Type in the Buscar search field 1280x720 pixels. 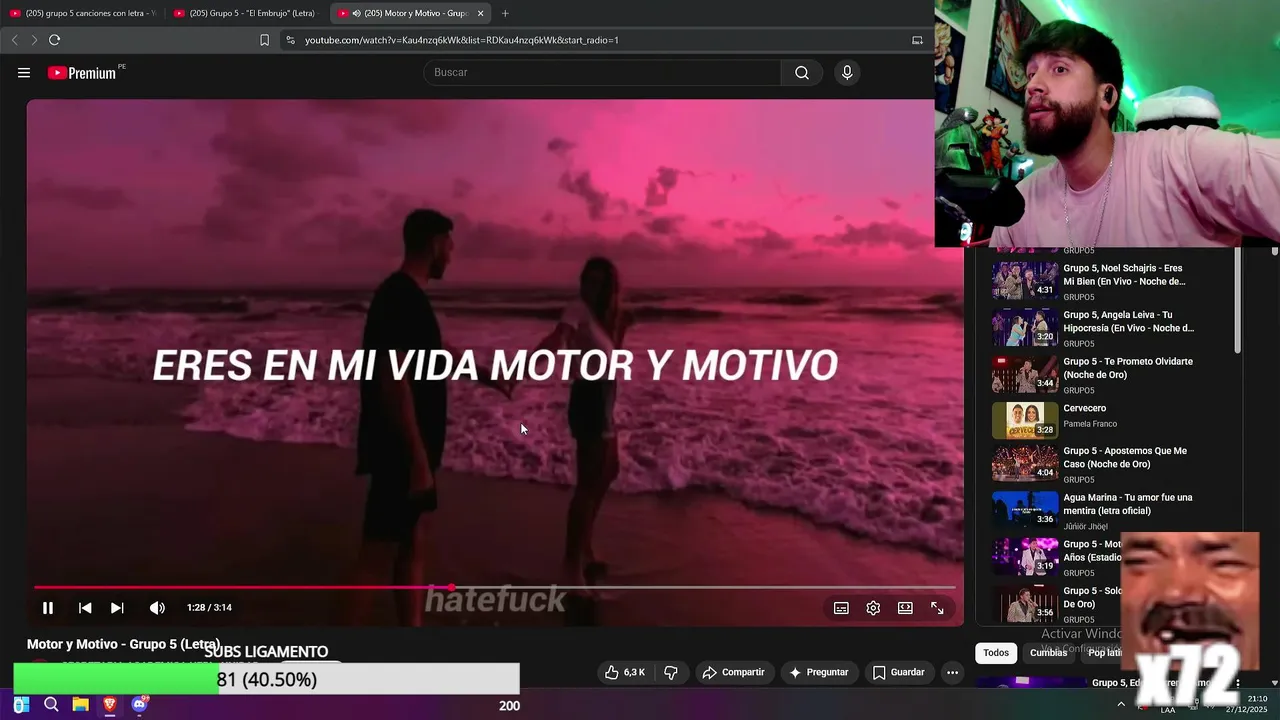tap(602, 73)
